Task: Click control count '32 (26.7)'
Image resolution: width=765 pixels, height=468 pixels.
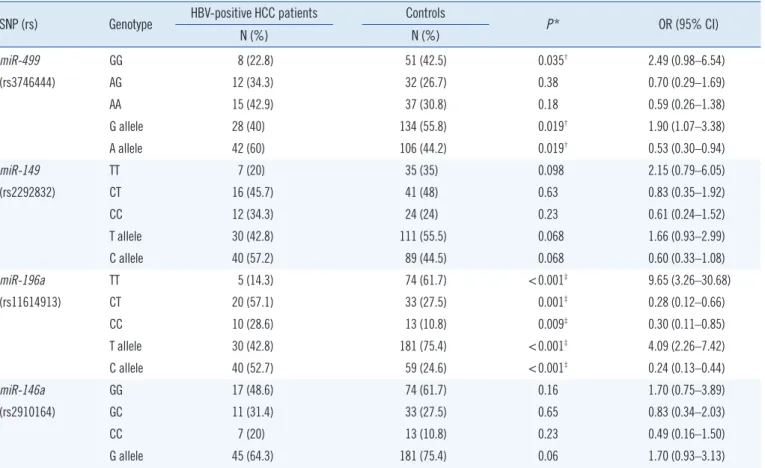Action: 425,82
